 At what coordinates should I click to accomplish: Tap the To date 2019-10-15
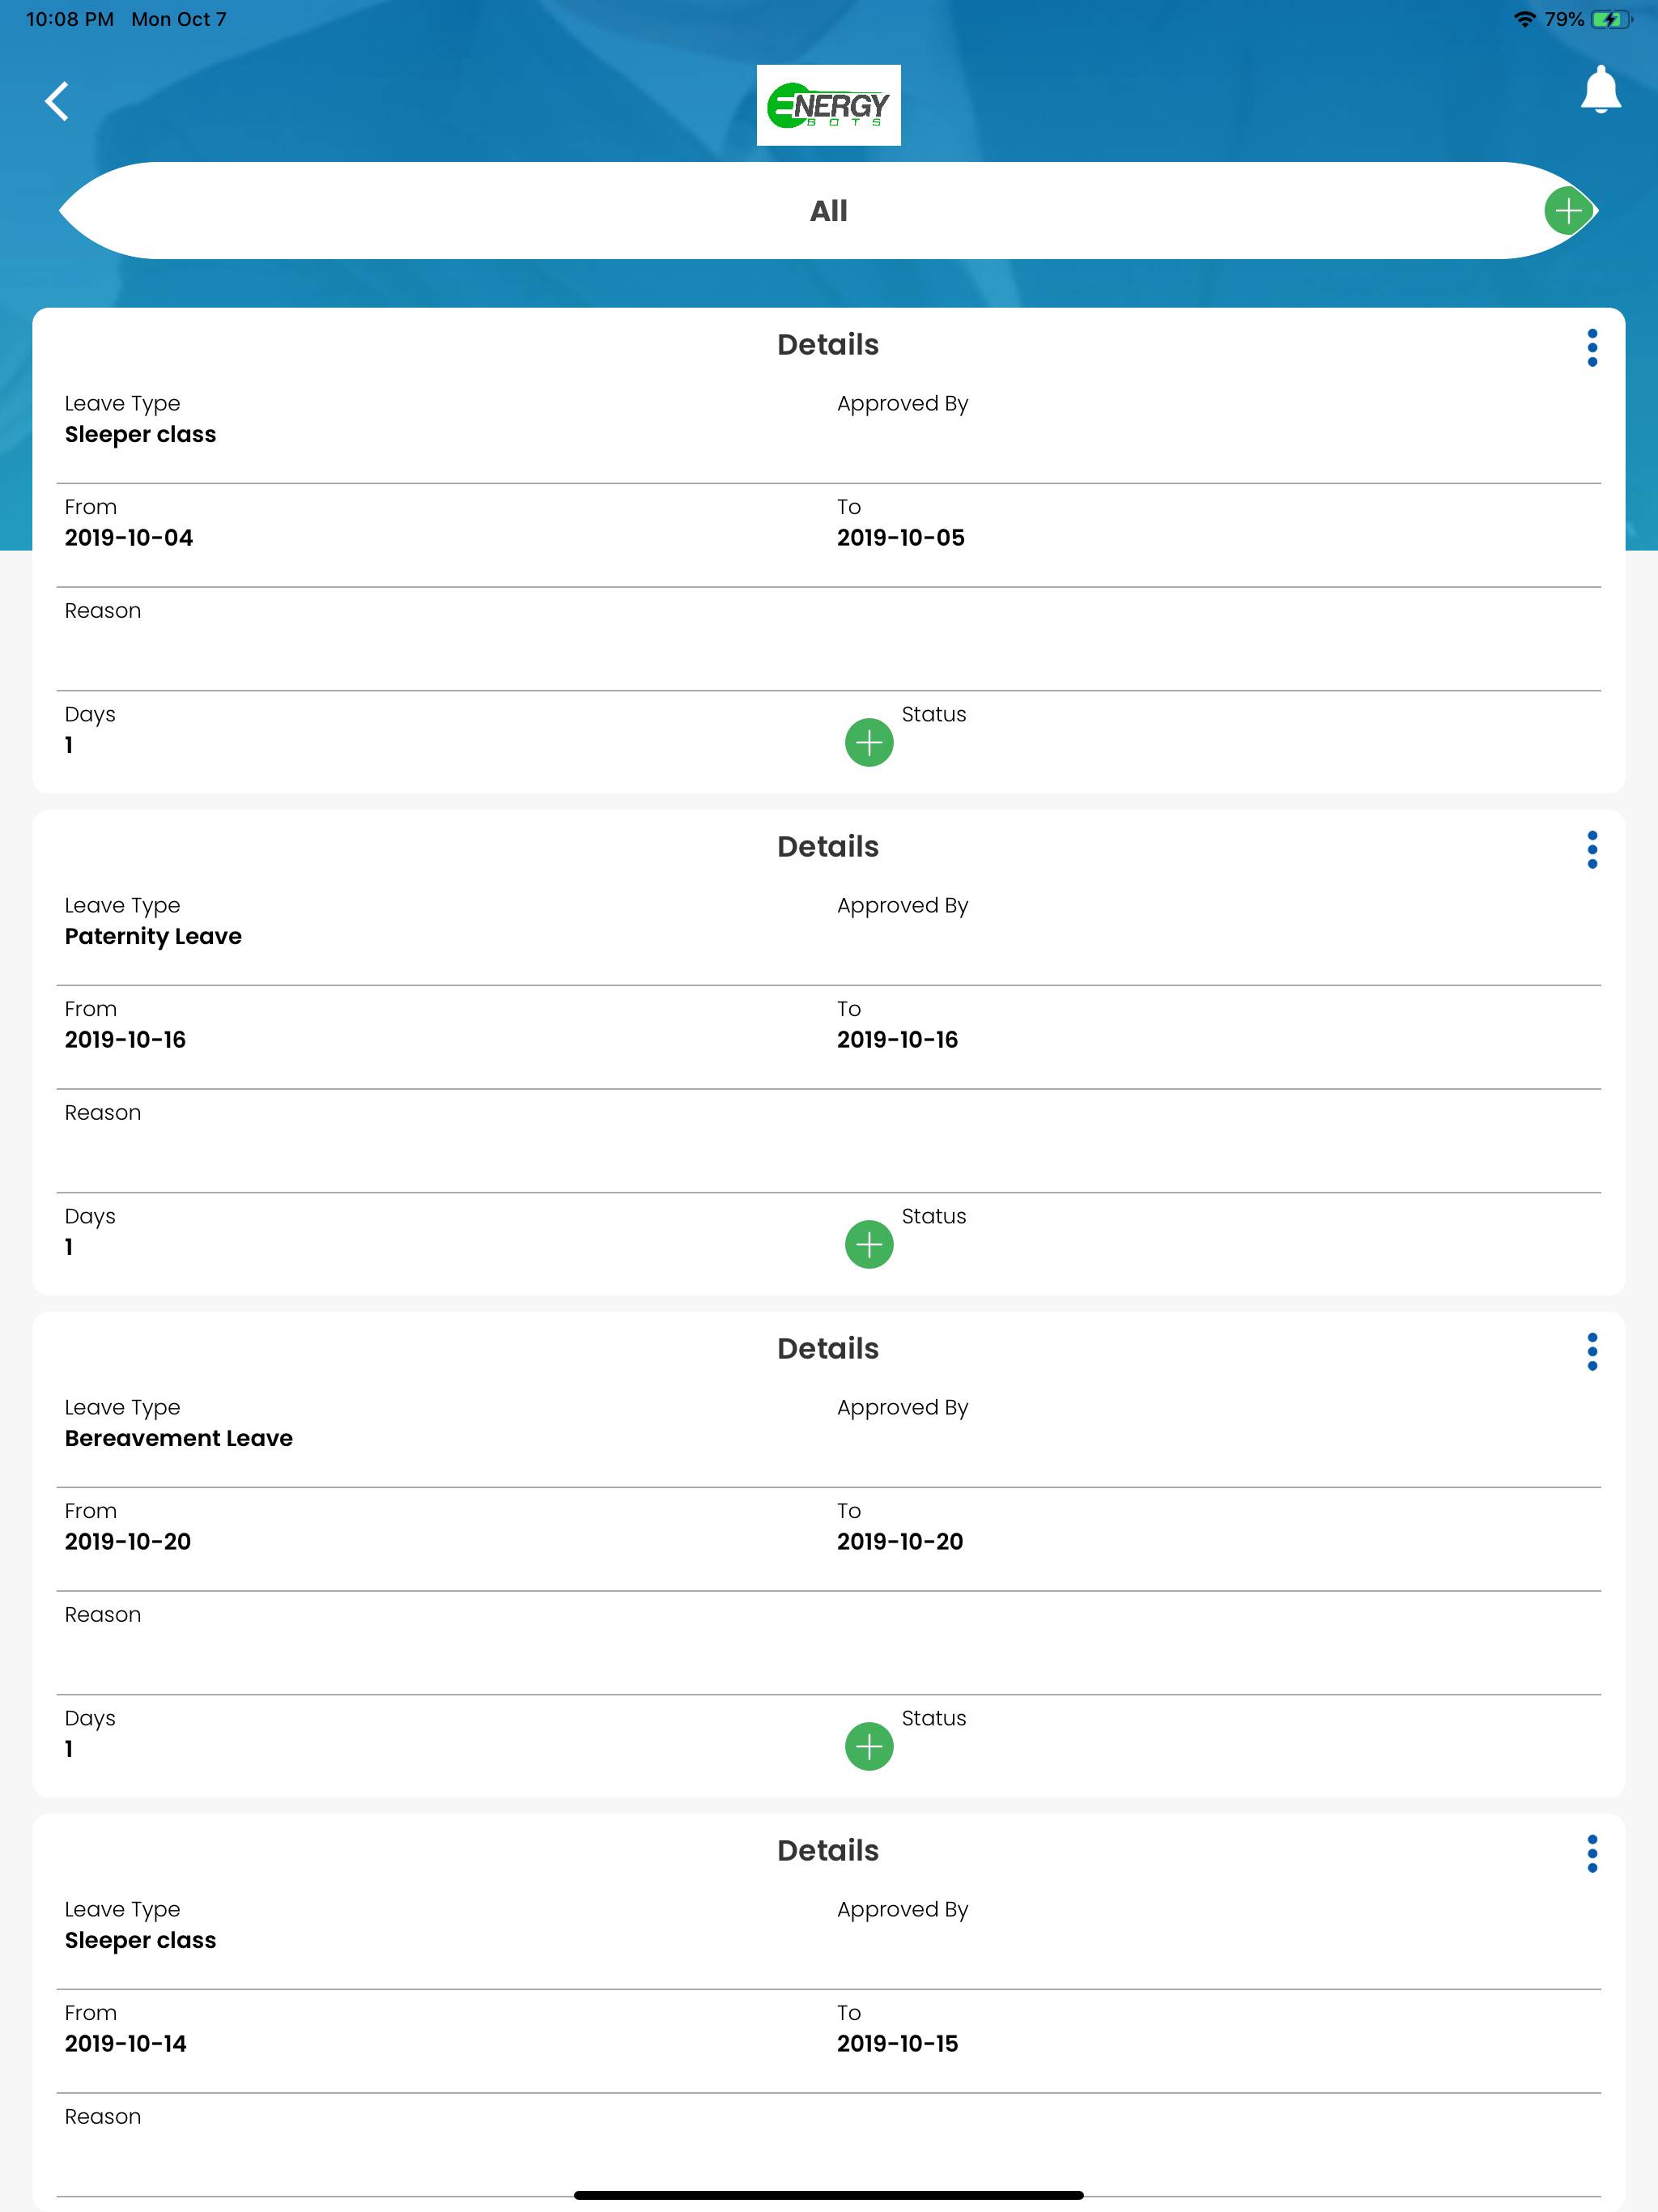(x=897, y=2044)
